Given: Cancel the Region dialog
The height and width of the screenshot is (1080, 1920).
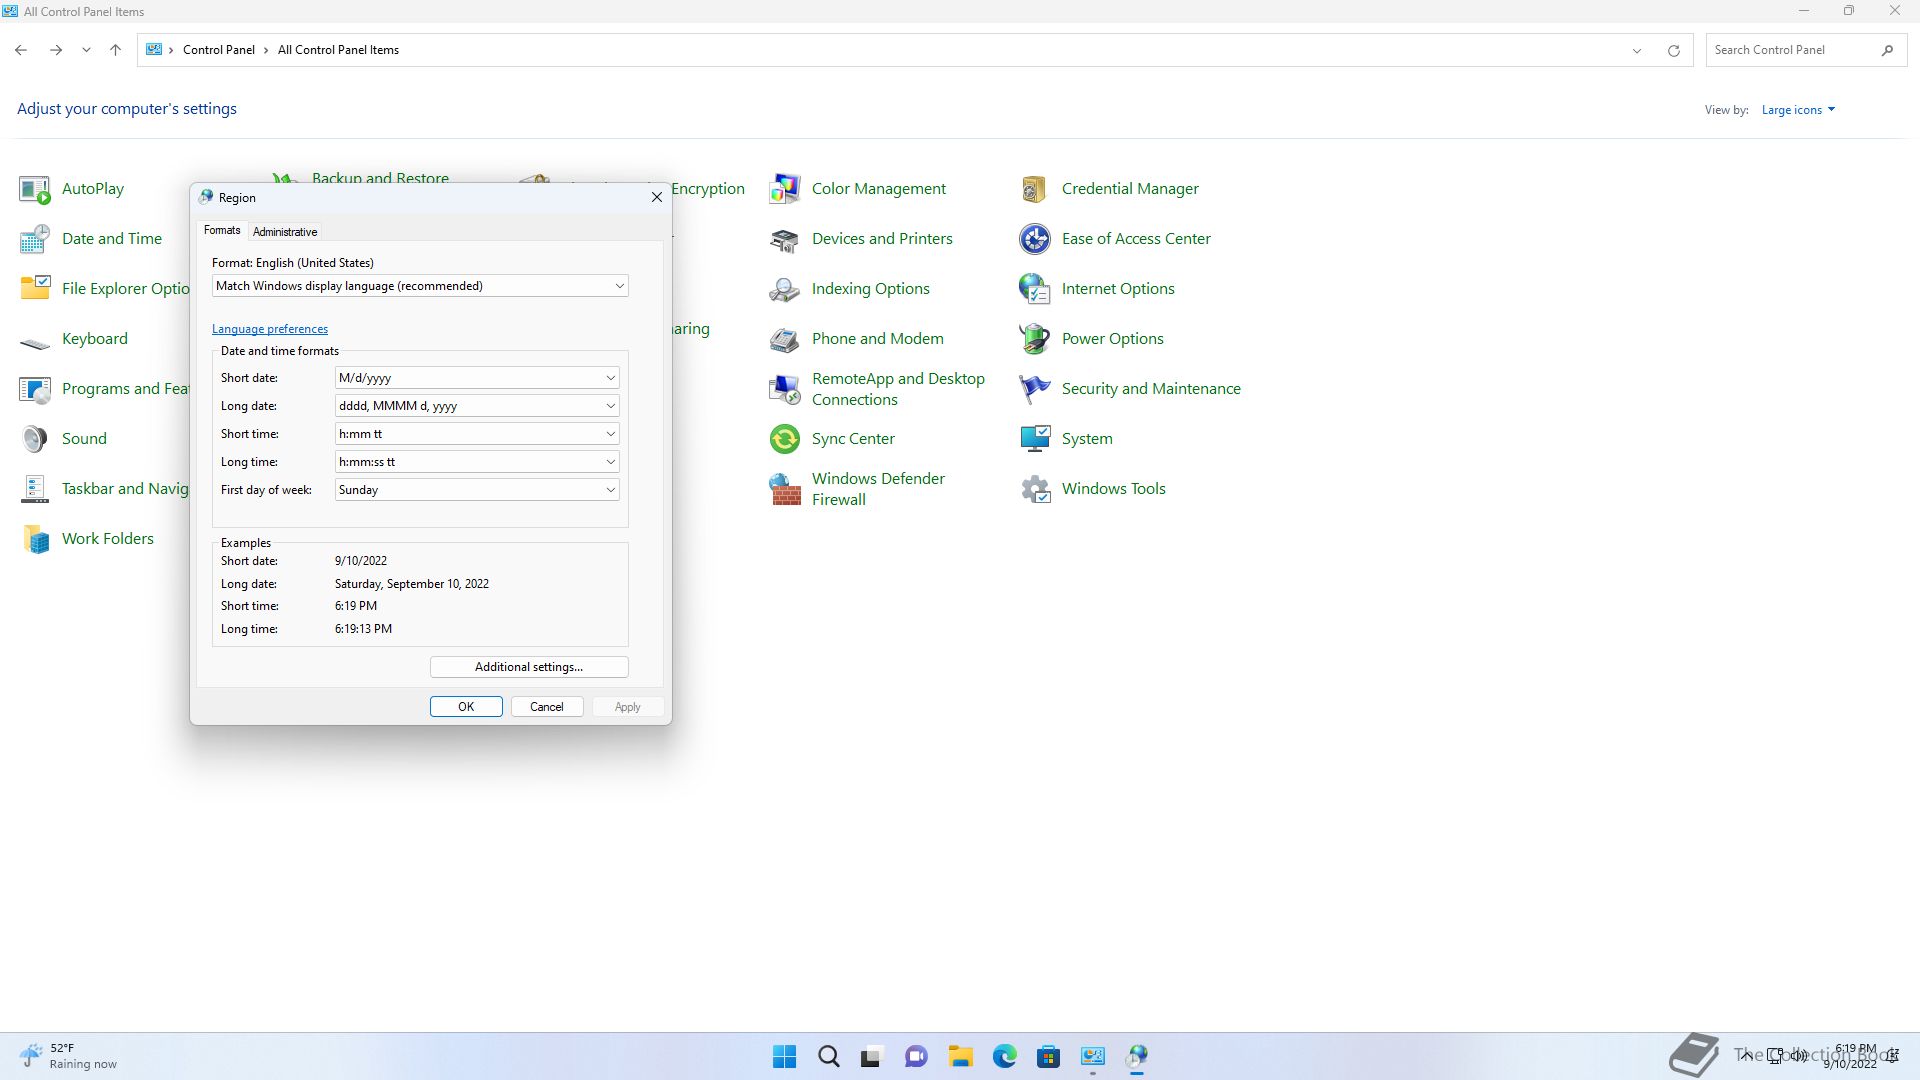Looking at the screenshot, I should click(547, 707).
